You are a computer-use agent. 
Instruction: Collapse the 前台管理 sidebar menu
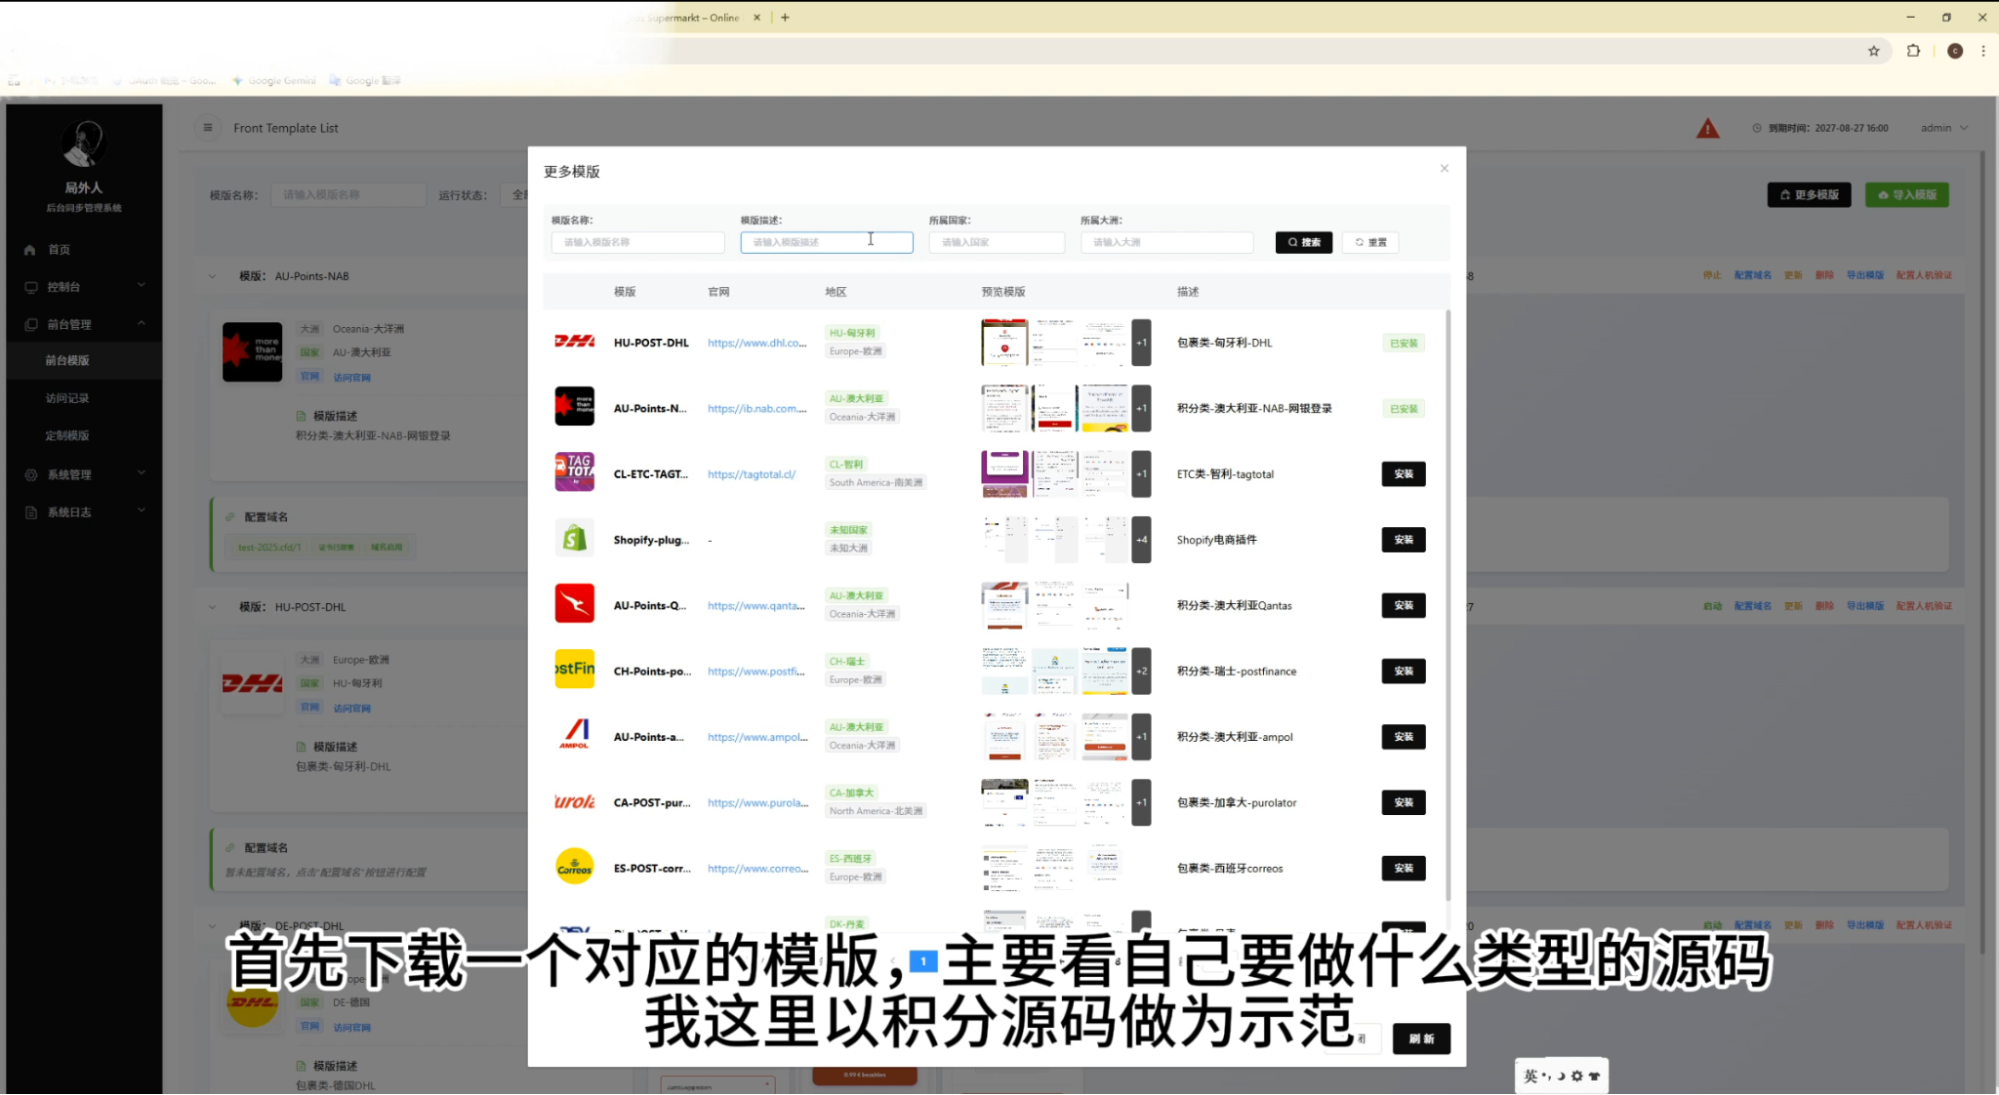[x=84, y=324]
